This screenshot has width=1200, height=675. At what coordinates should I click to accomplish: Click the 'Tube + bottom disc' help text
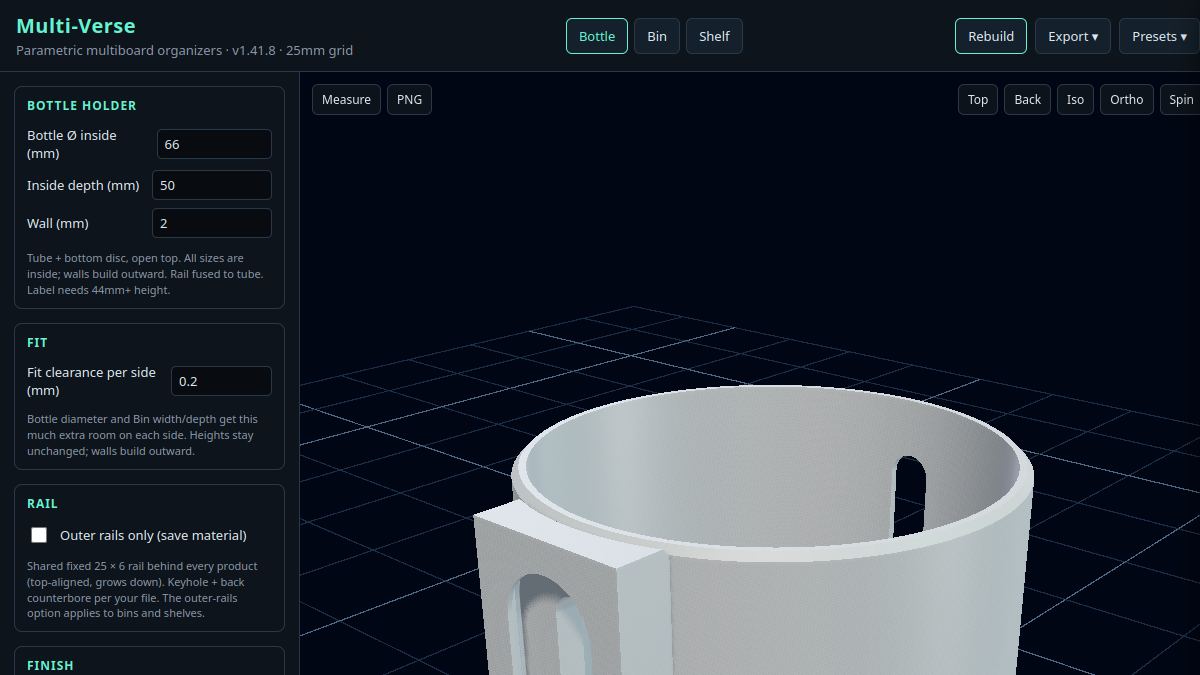(x=146, y=274)
